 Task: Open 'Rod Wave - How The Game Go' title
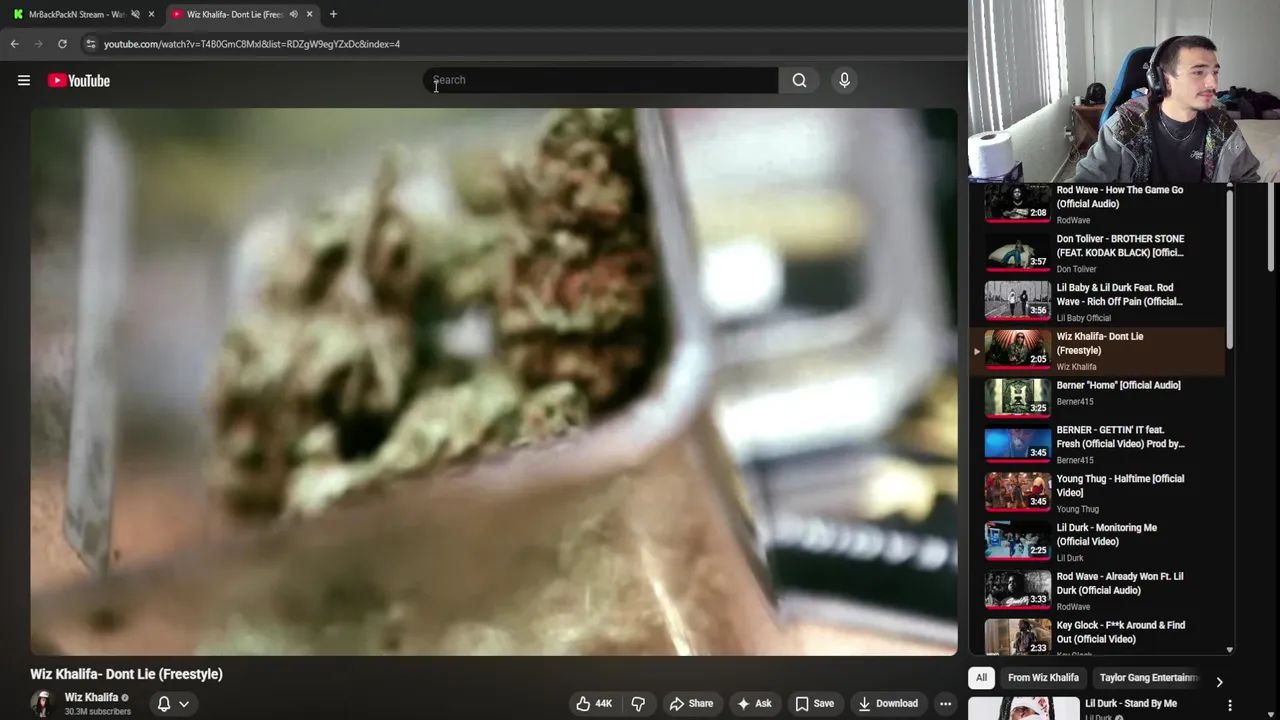point(1120,197)
